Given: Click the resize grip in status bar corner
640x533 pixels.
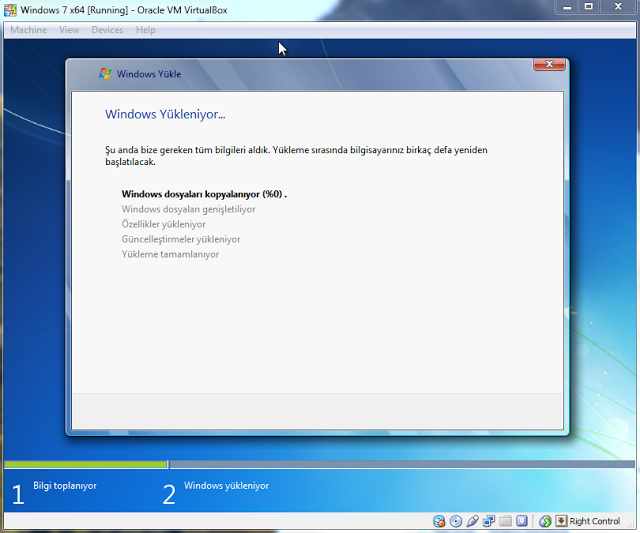Looking at the screenshot, I should [x=631, y=524].
